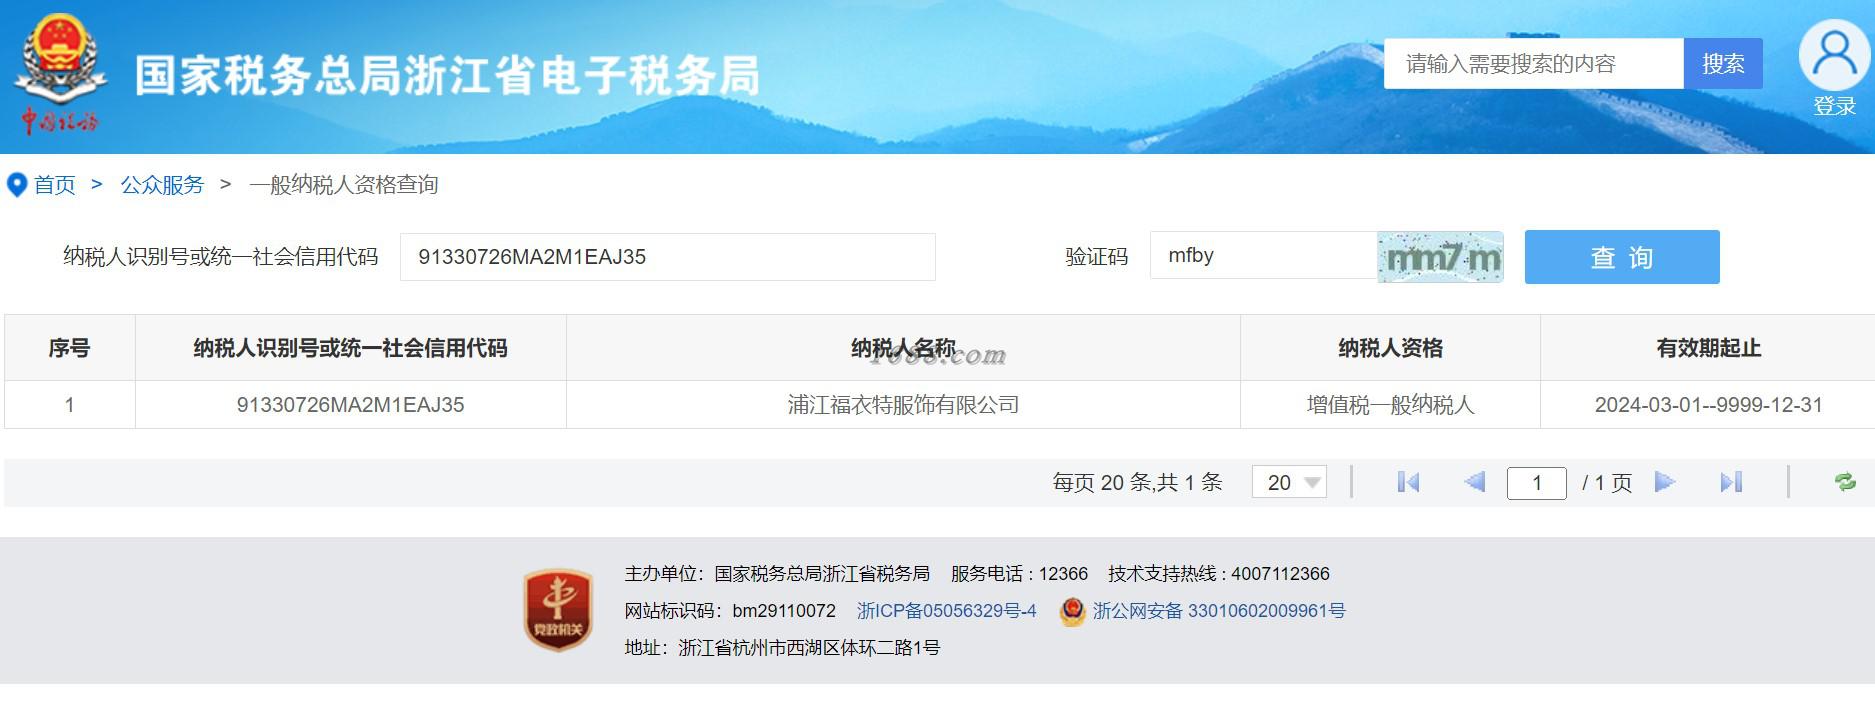Click the 有效期起止 column header
The width and height of the screenshot is (1875, 706).
tap(1708, 348)
